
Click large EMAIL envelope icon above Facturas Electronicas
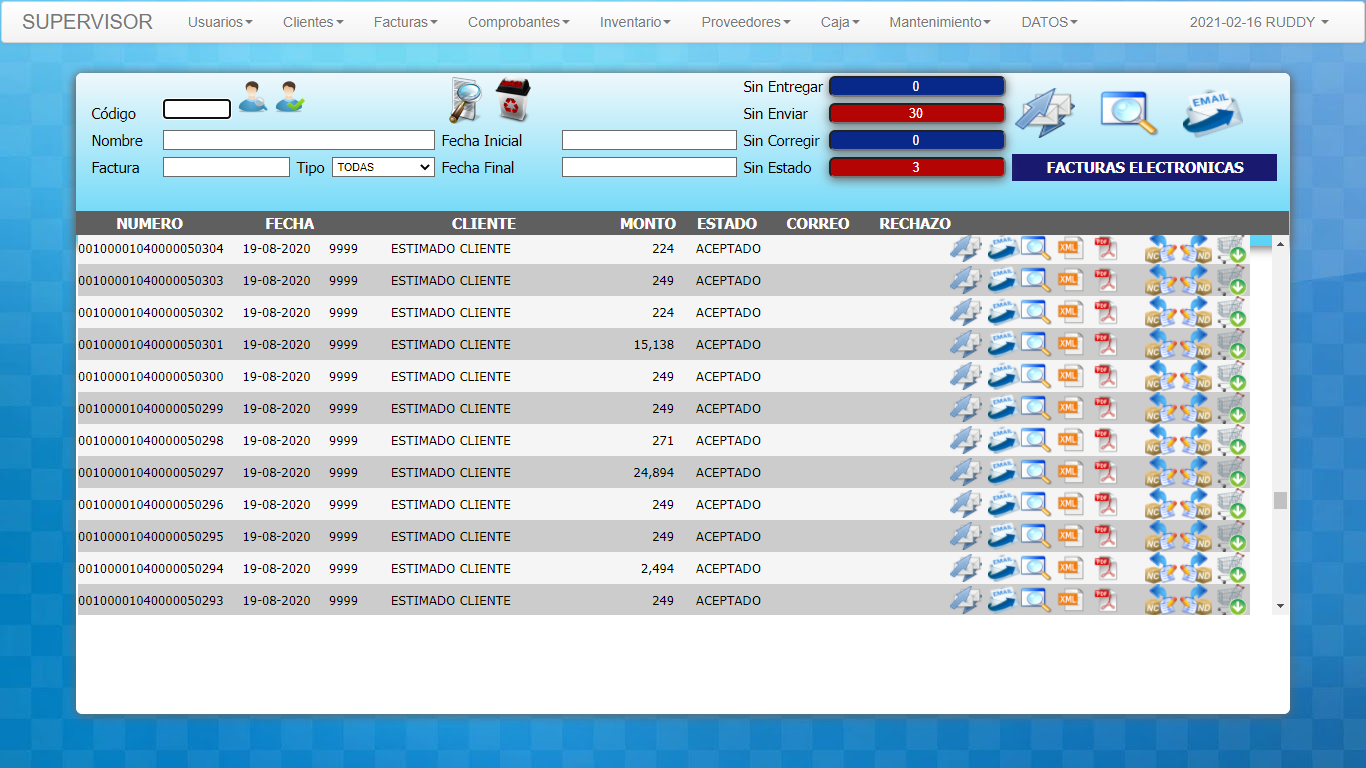tap(1211, 112)
